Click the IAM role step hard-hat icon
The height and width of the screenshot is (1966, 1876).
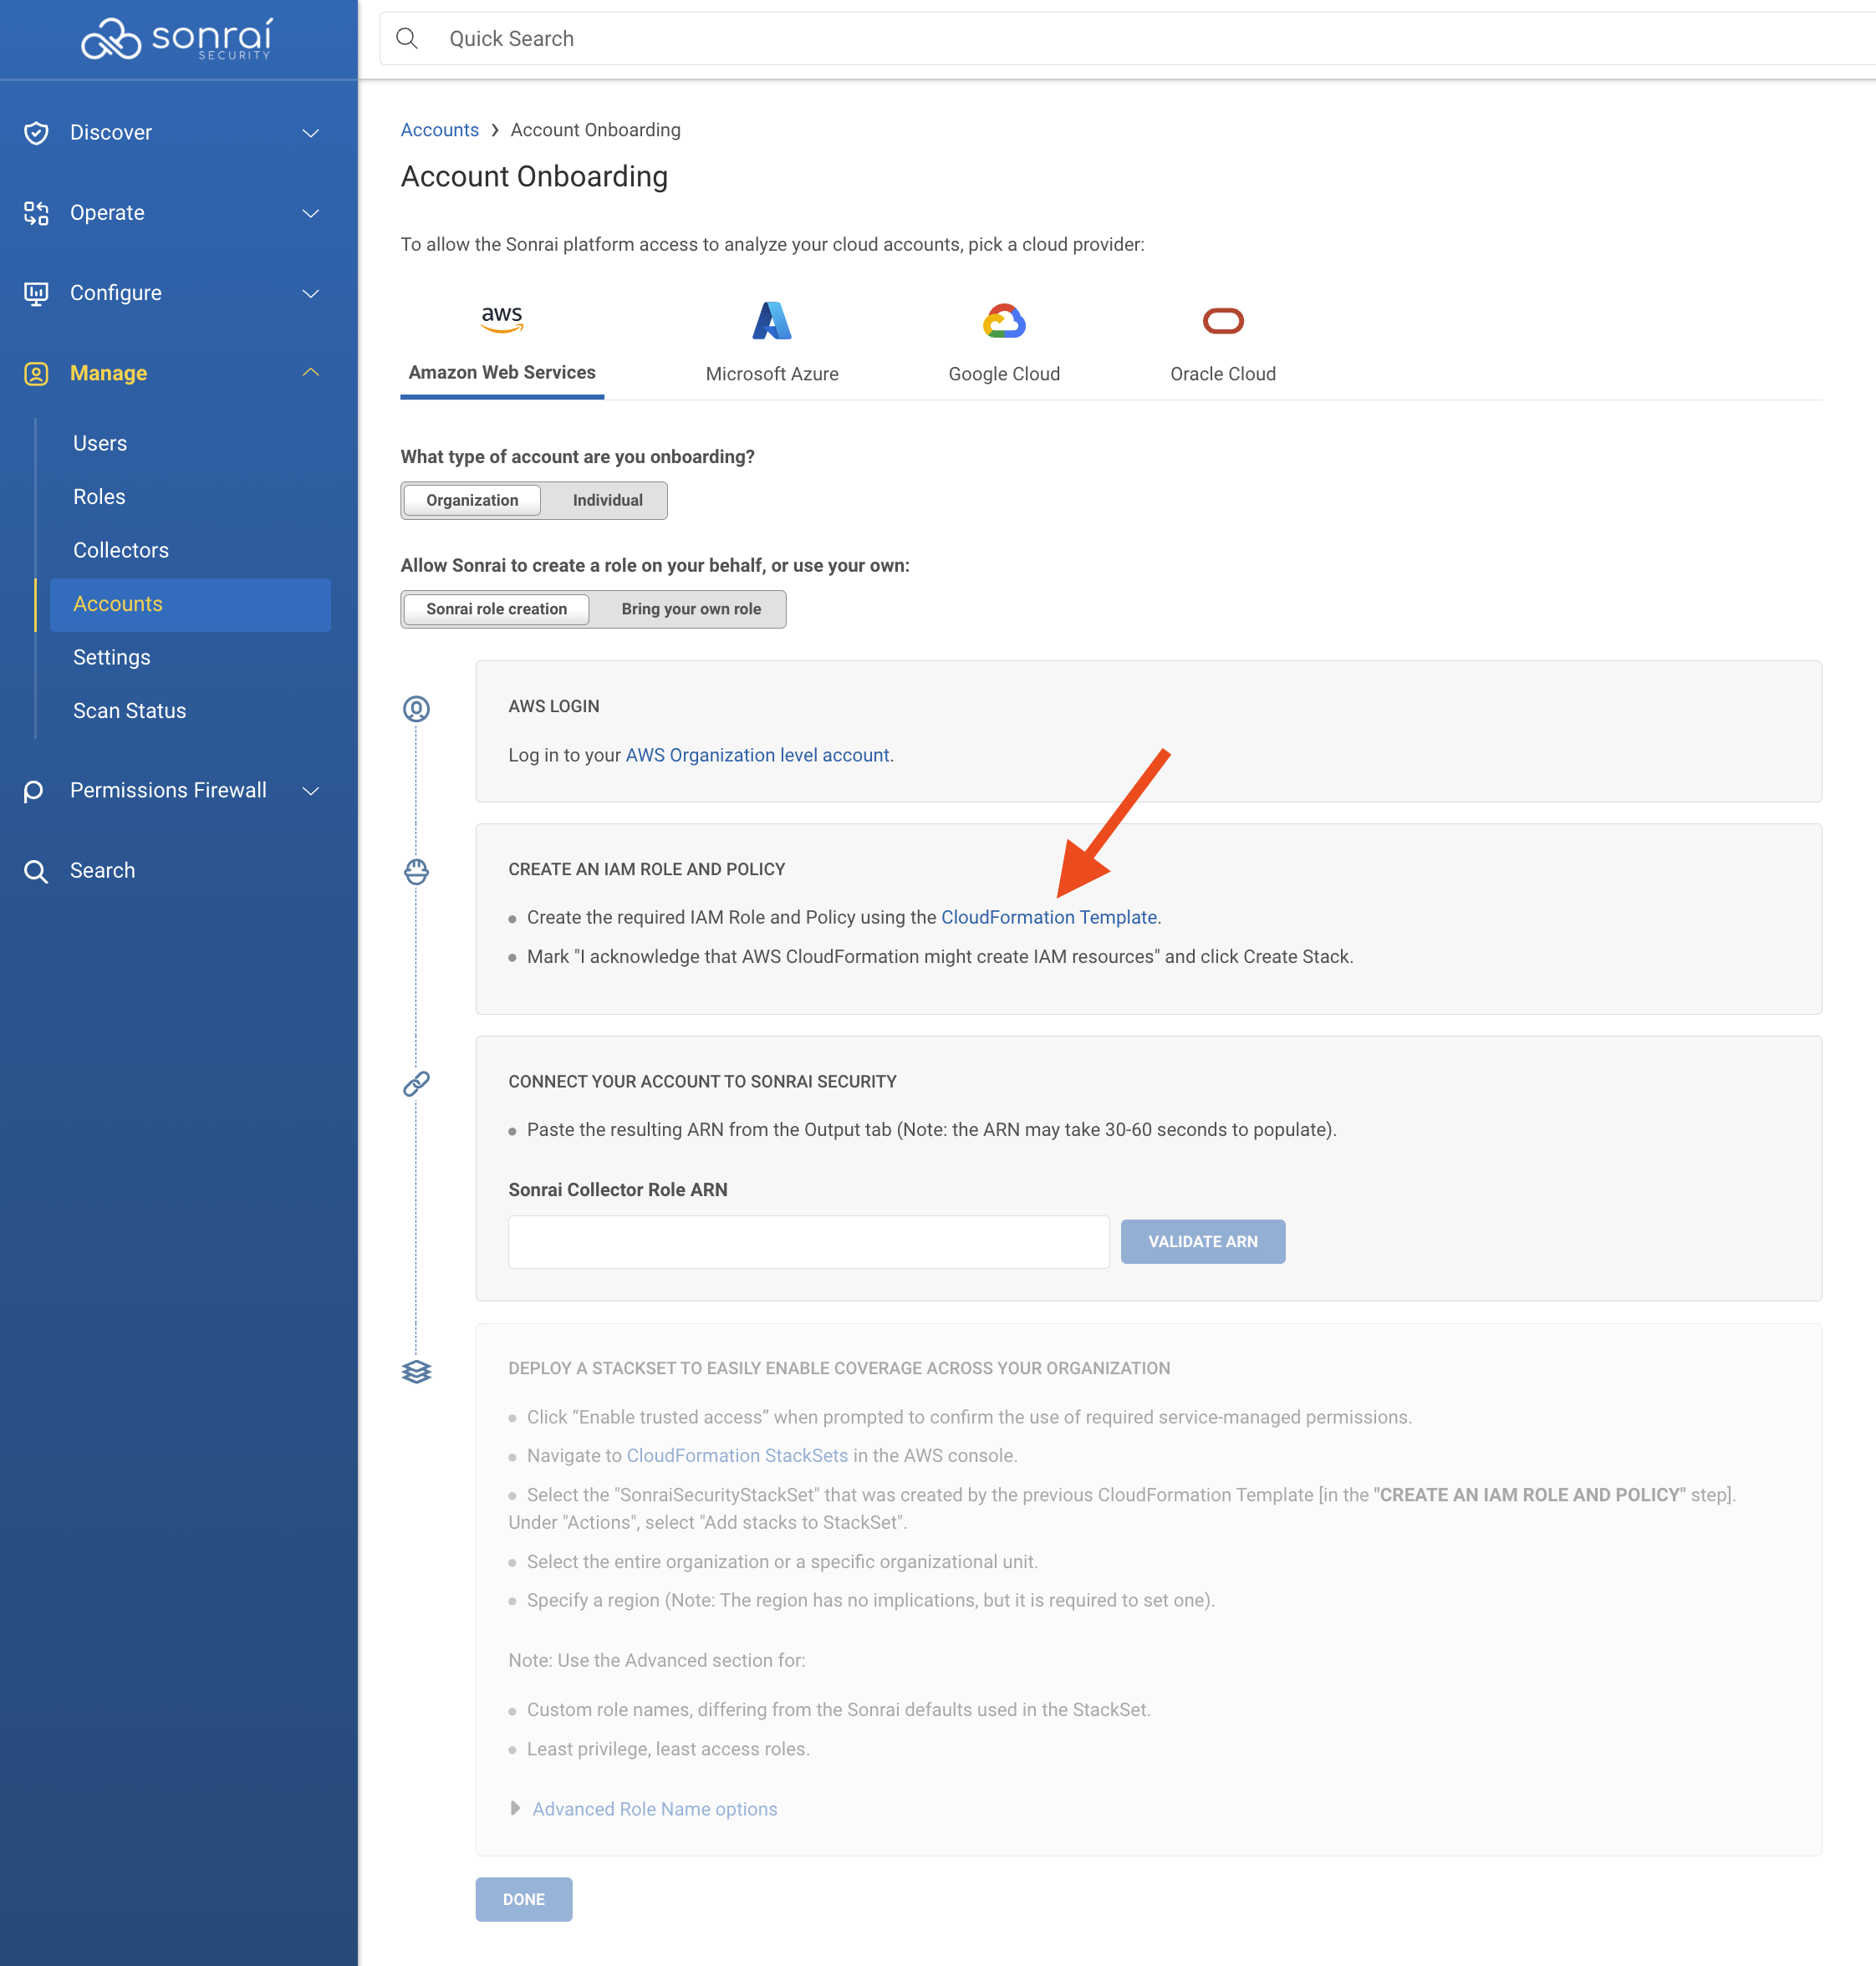416,872
